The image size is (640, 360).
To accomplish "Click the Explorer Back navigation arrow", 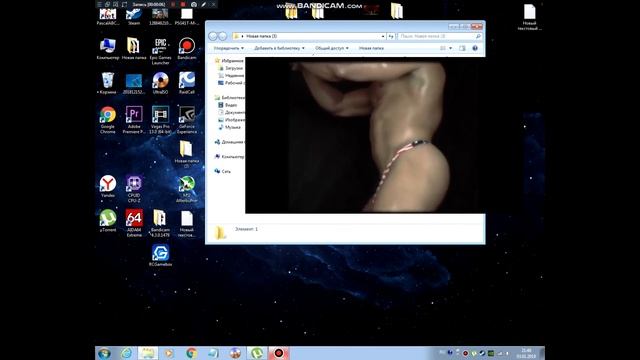I will [x=213, y=36].
